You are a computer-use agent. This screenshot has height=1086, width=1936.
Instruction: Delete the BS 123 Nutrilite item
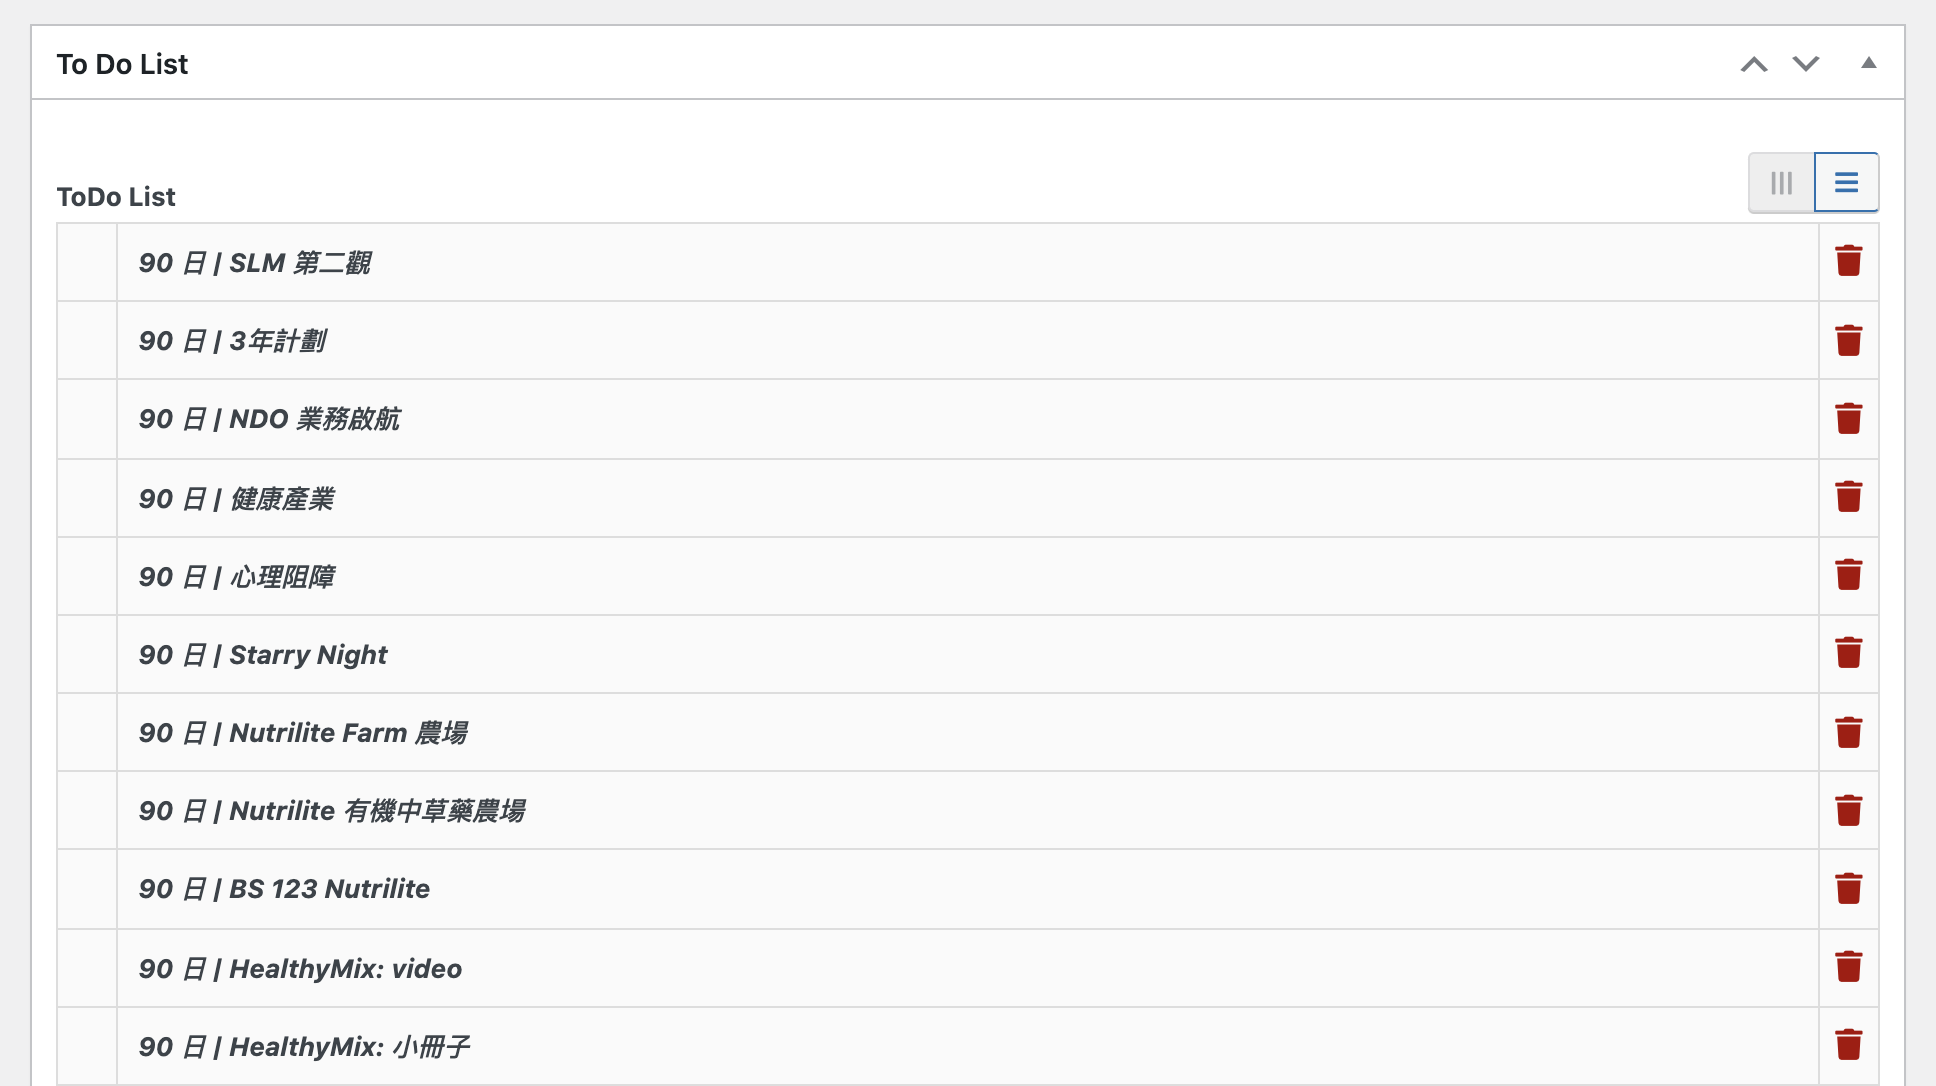[1848, 888]
